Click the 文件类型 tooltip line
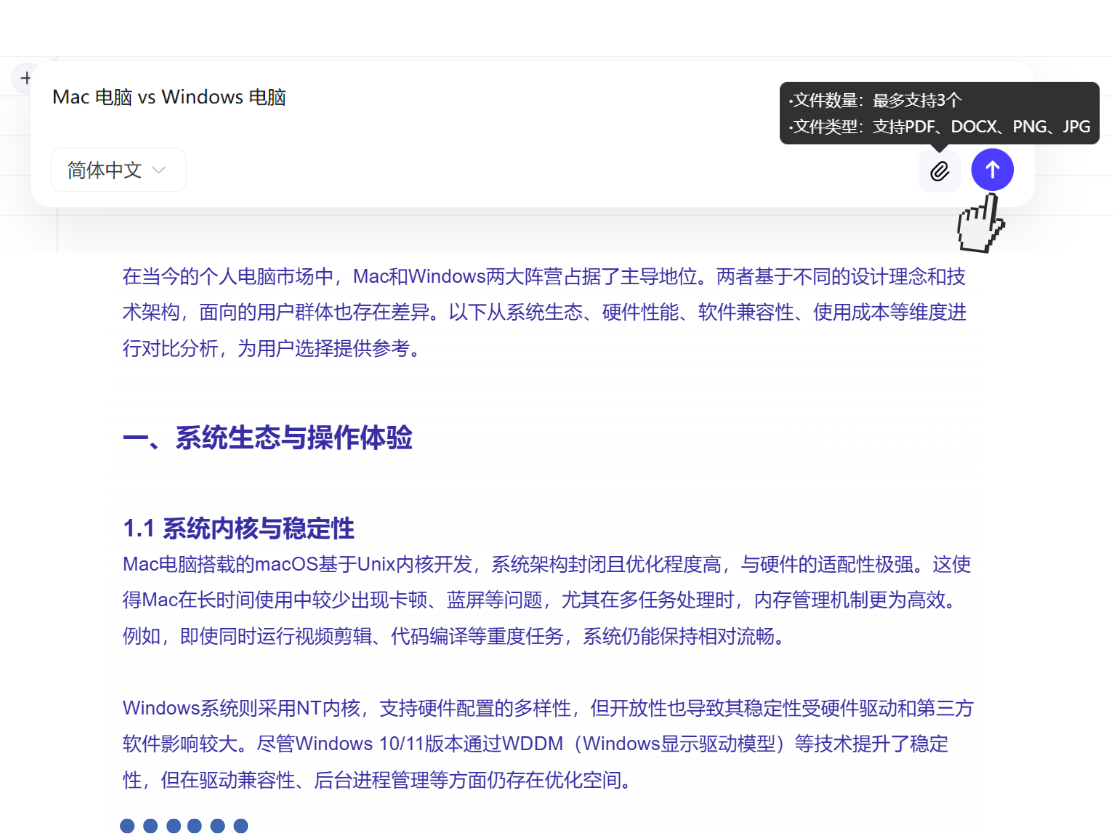Image resolution: width=1120 pixels, height=840 pixels. (935, 127)
